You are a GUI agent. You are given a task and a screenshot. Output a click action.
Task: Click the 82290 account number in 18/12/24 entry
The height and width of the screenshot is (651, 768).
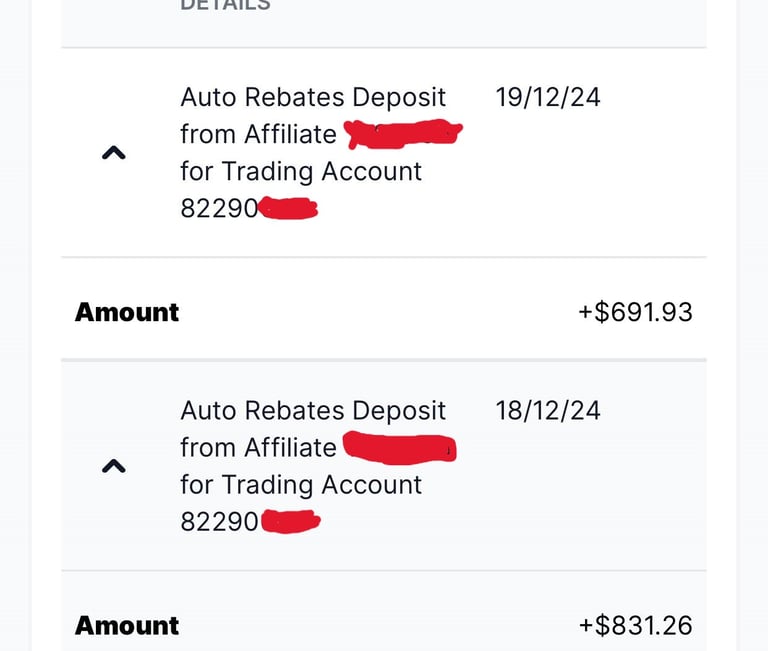pyautogui.click(x=219, y=522)
